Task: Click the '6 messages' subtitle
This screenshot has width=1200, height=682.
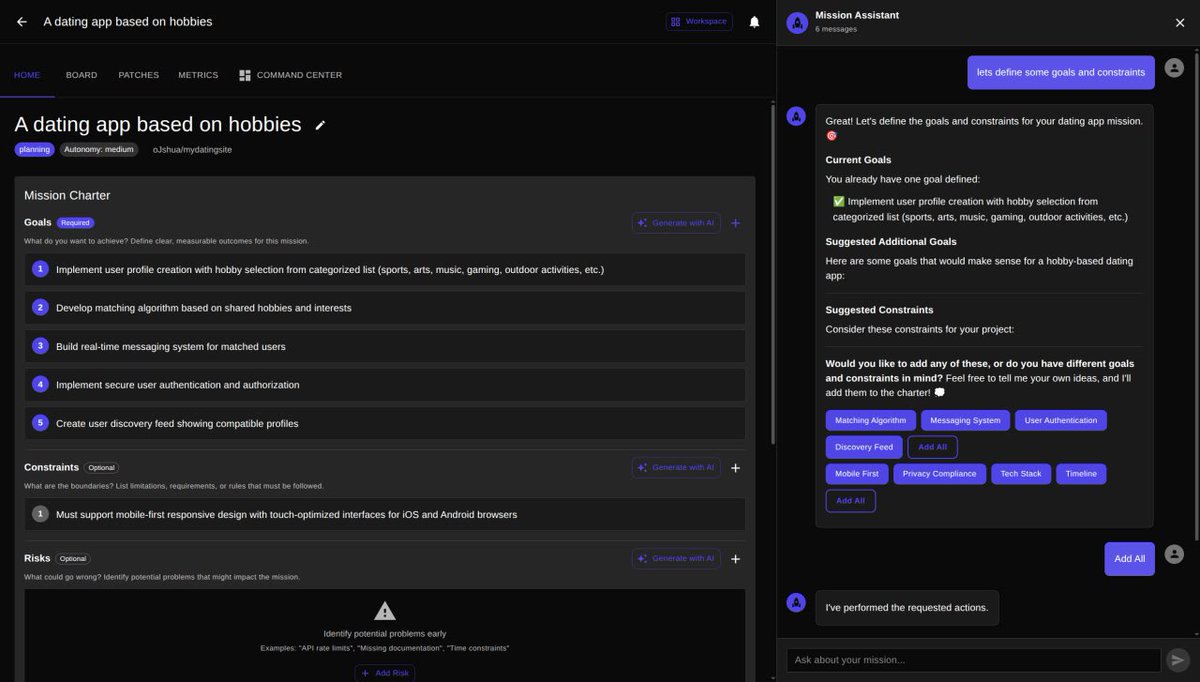Action: [836, 29]
